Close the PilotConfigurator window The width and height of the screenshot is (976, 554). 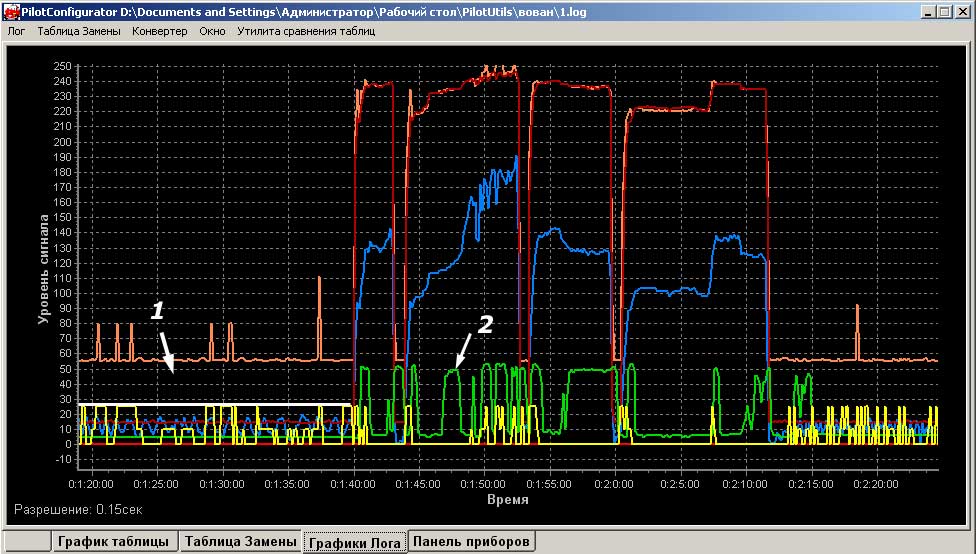pyautogui.click(x=962, y=11)
